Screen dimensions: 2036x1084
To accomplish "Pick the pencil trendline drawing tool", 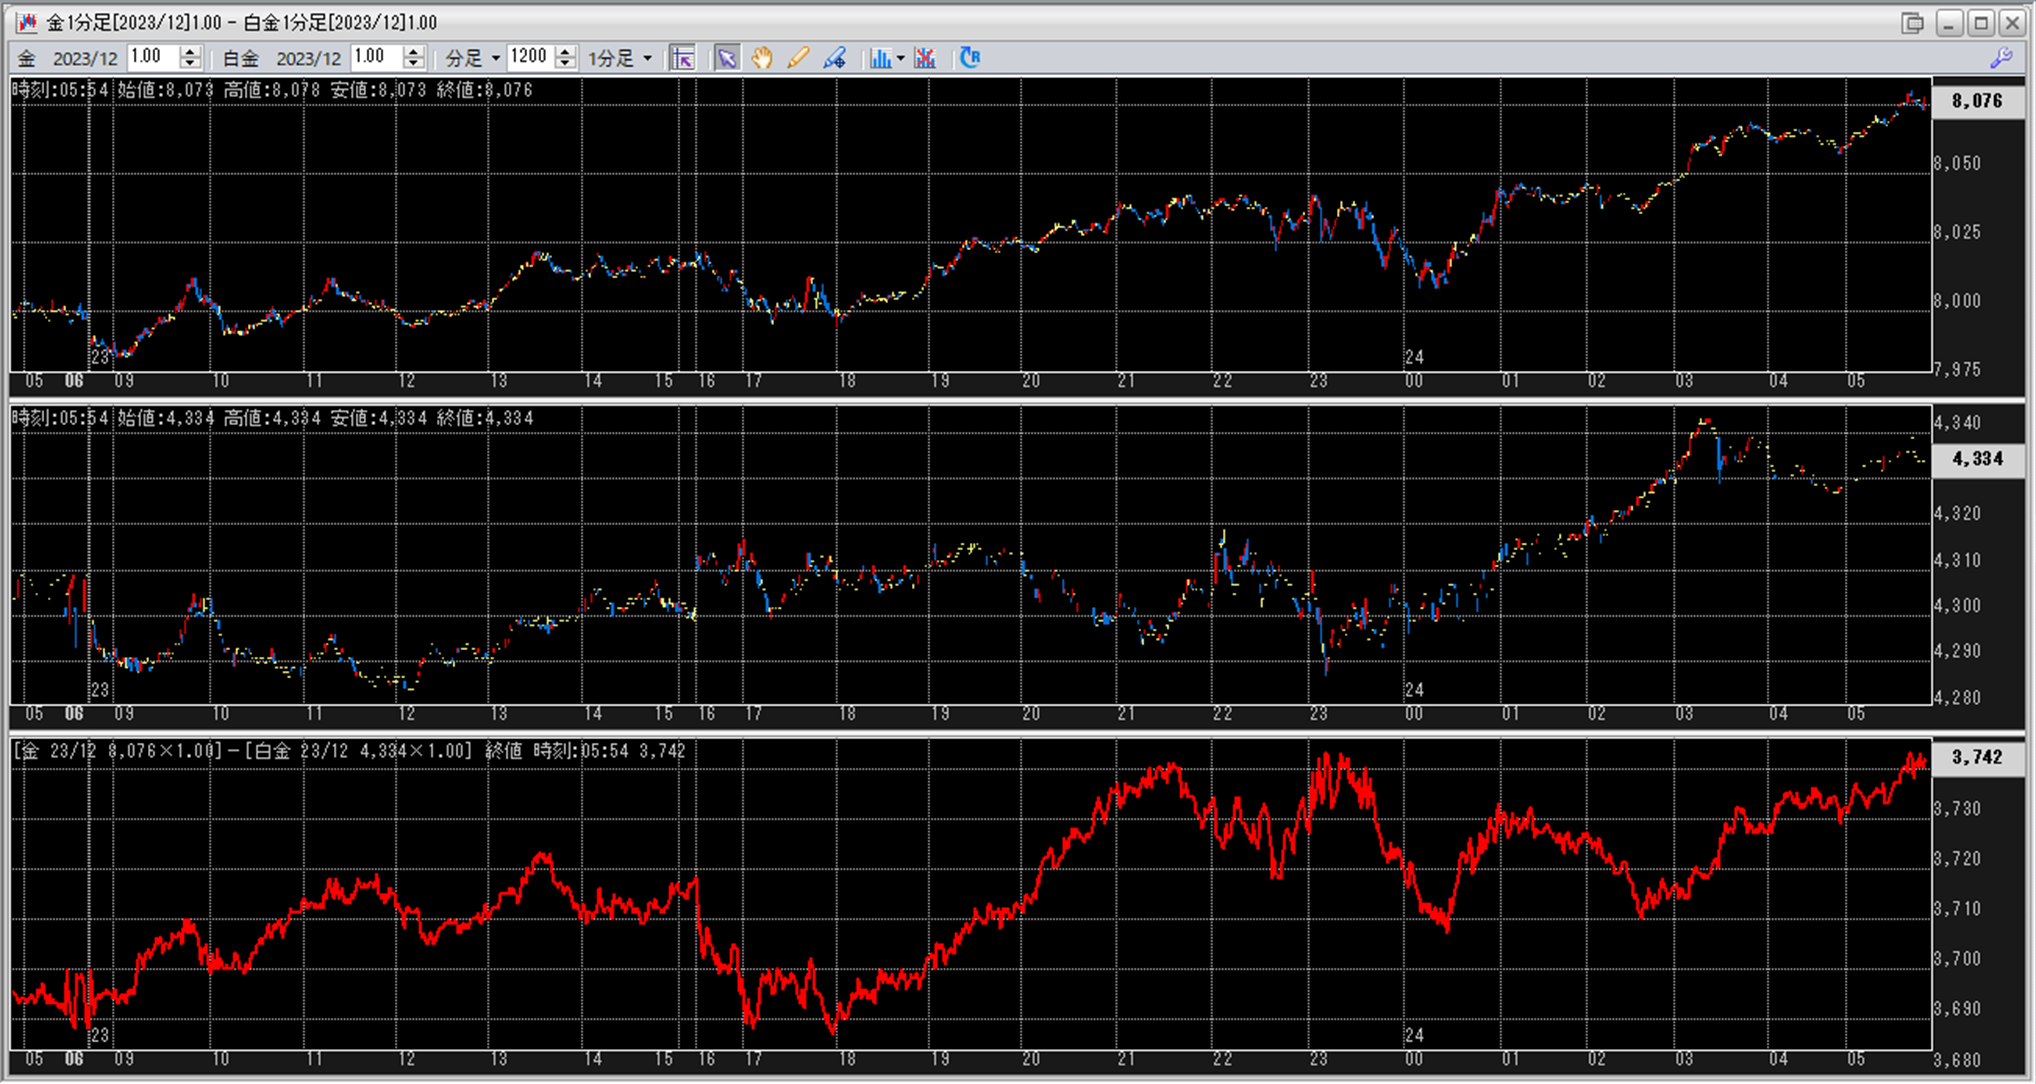I will [798, 58].
